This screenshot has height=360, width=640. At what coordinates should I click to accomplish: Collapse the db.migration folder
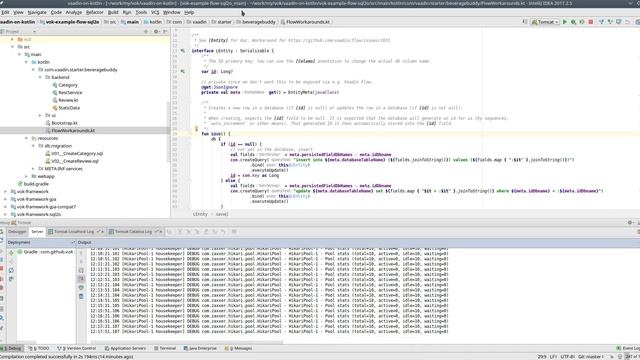33,146
